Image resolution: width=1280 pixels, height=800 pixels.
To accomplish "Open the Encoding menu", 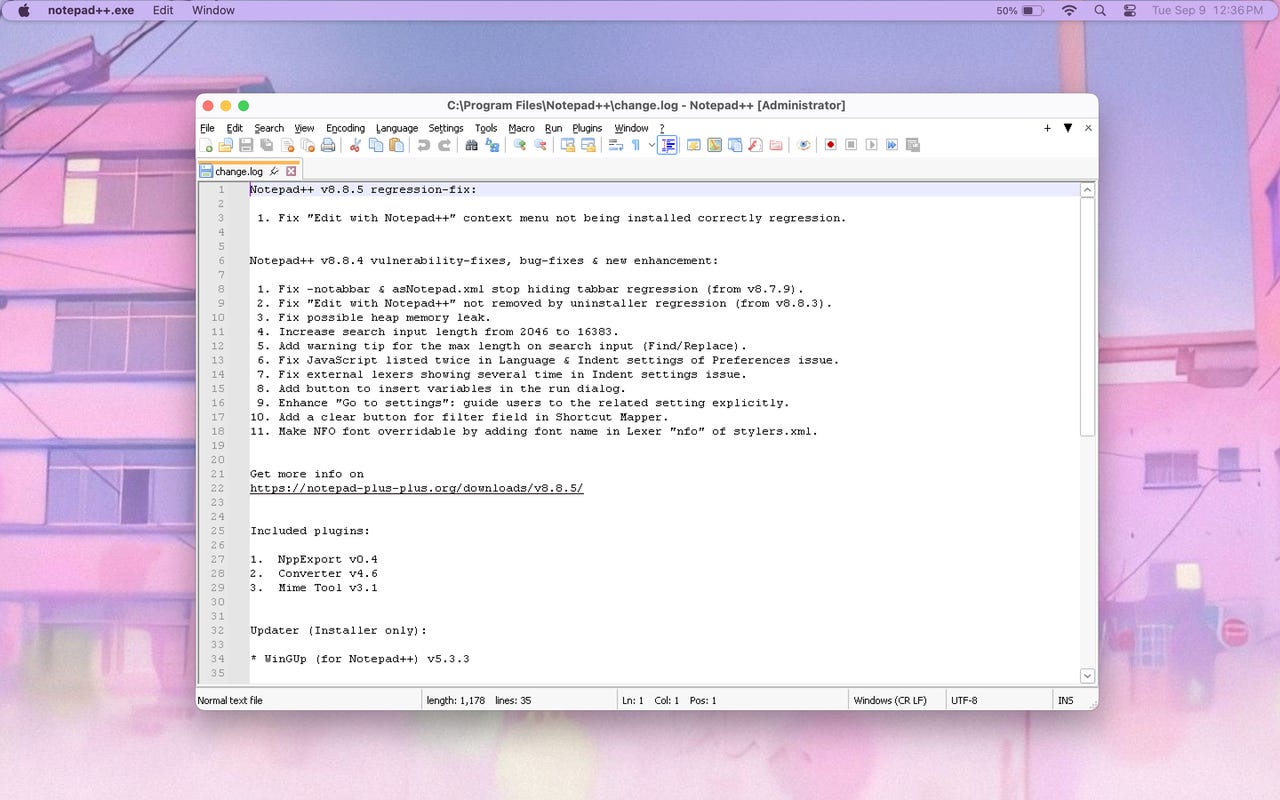I will [345, 128].
